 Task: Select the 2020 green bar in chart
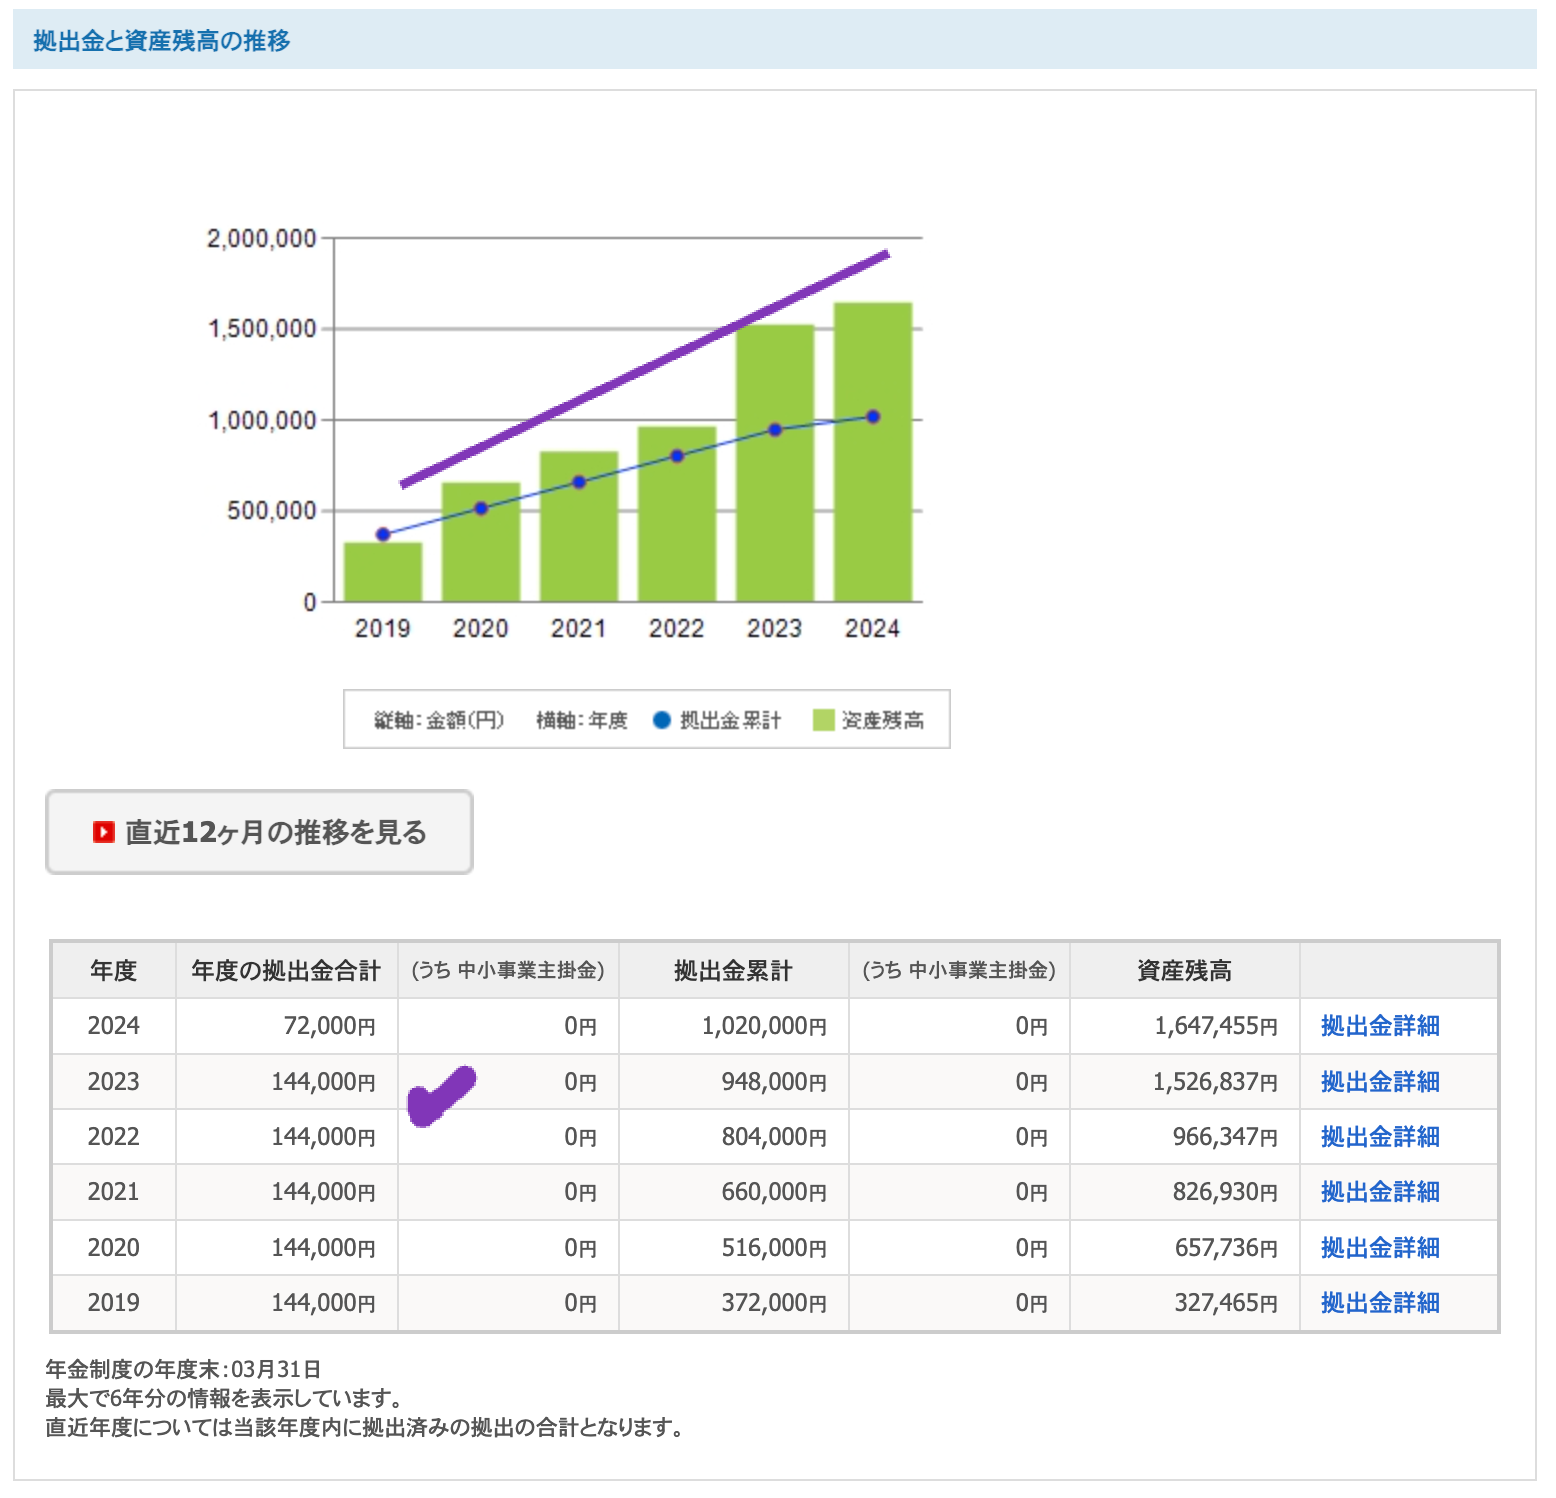(x=481, y=542)
